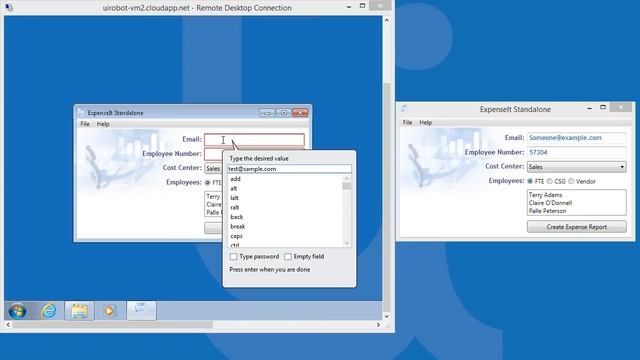
Task: Click the local ExpenseIt Standalone title bar icon
Action: (x=404, y=109)
